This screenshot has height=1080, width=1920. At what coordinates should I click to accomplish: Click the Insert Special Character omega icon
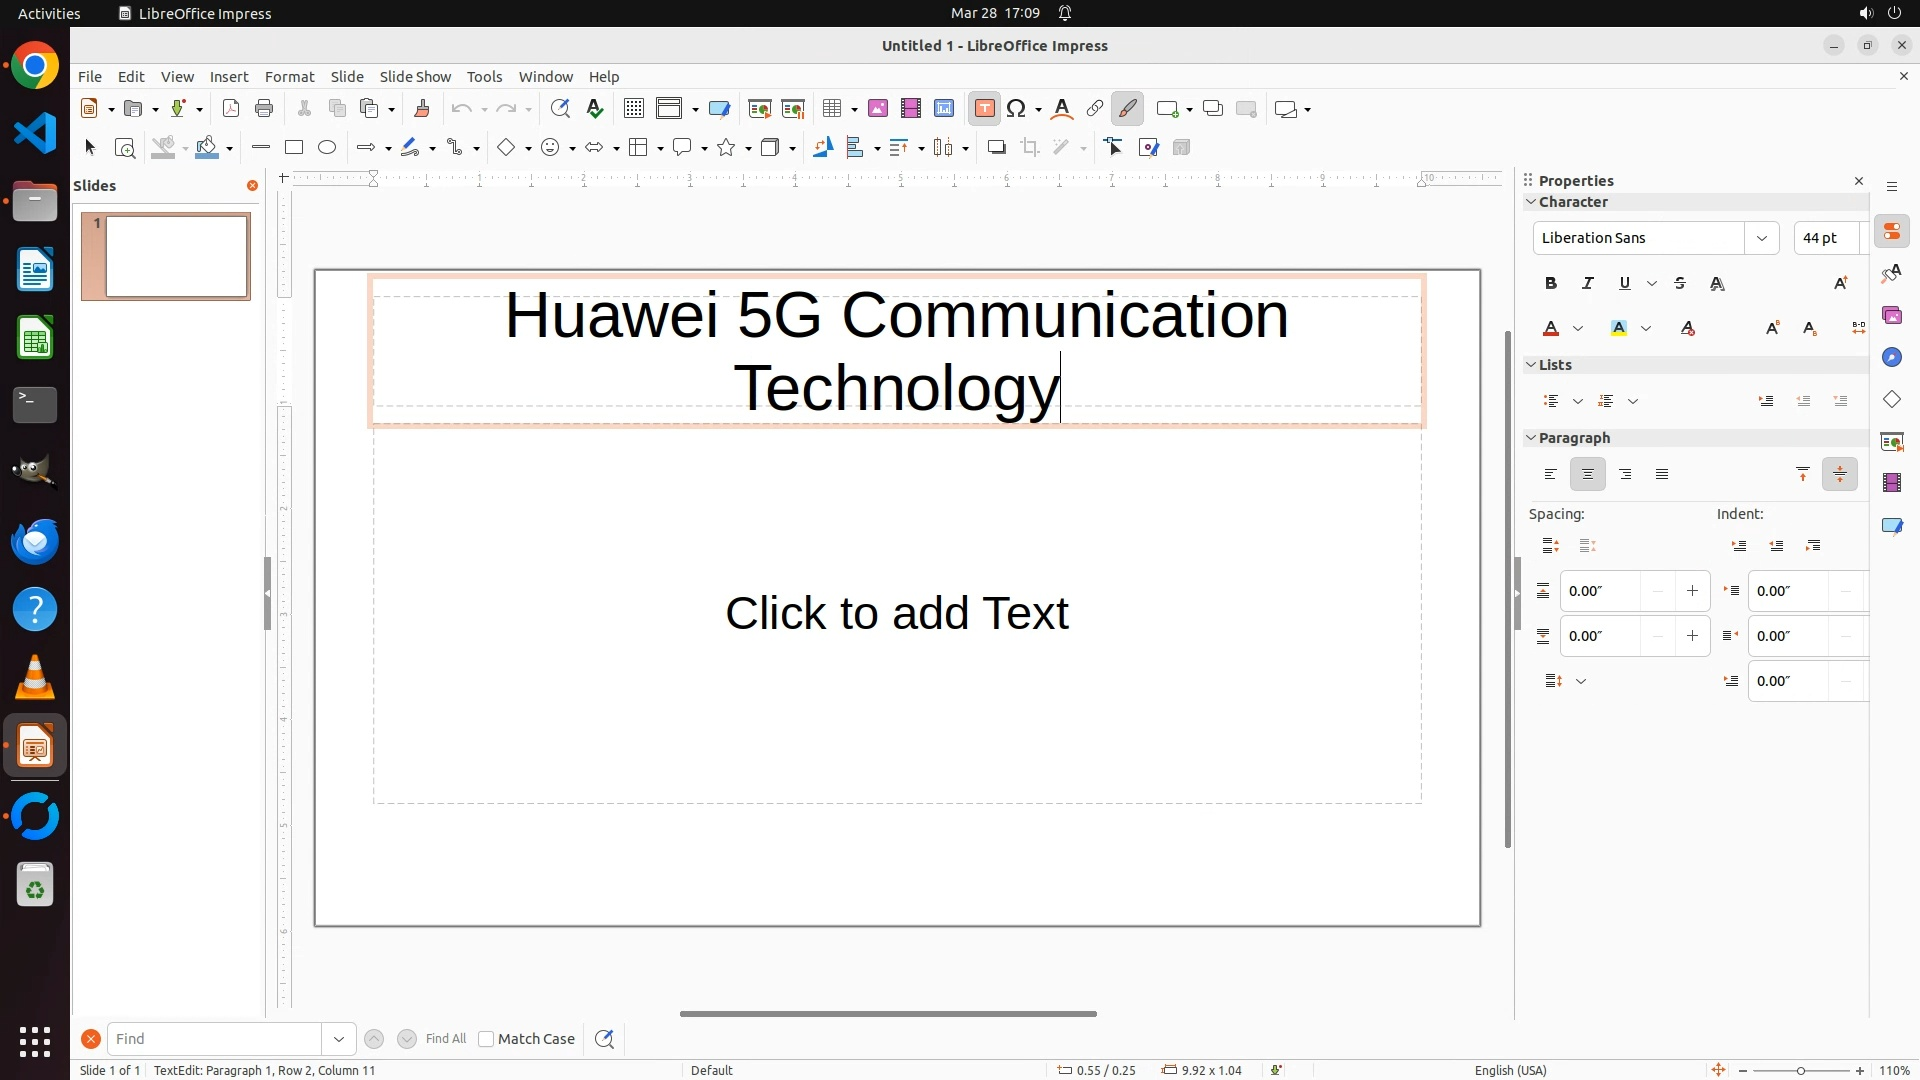pyautogui.click(x=1017, y=109)
